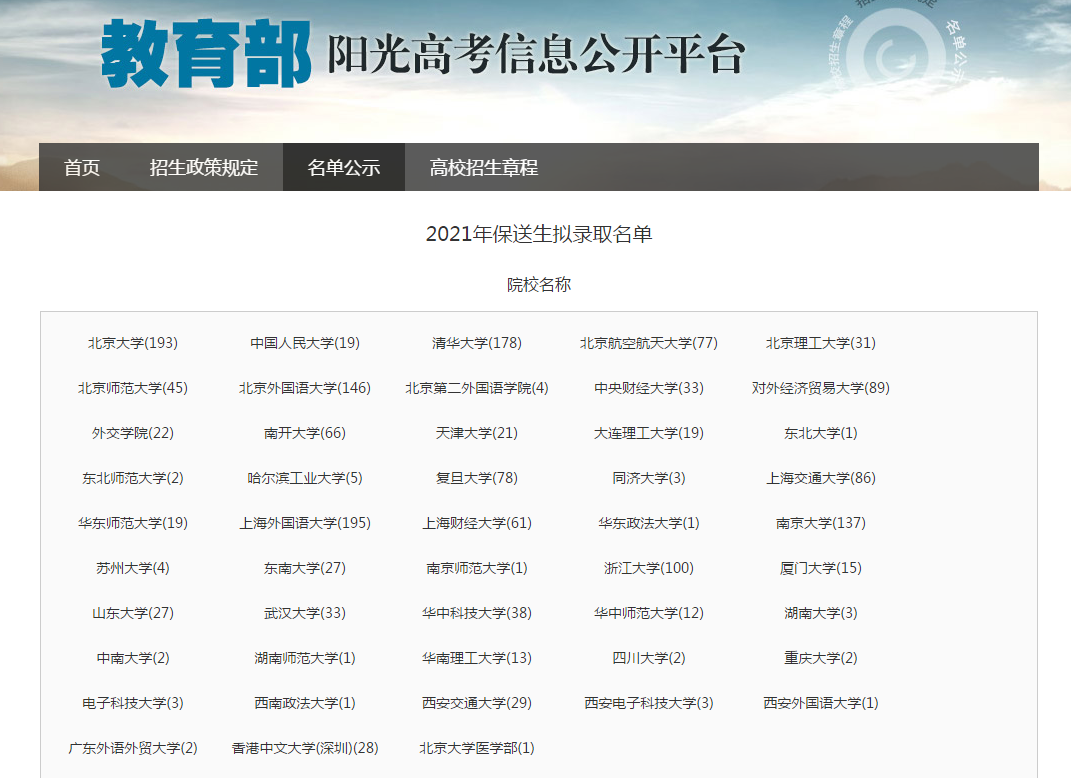Image resolution: width=1071 pixels, height=778 pixels.
Task: Open 外交学院(22) list
Action: [x=133, y=433]
